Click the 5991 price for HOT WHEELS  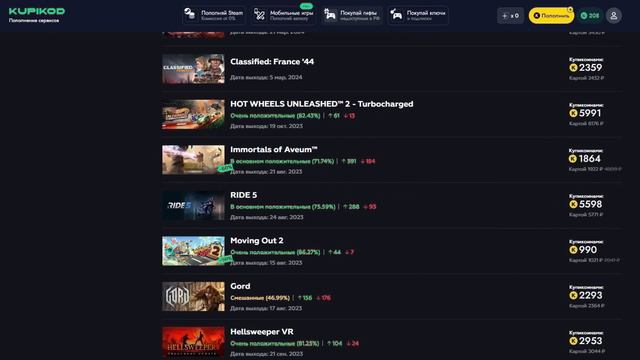point(590,113)
